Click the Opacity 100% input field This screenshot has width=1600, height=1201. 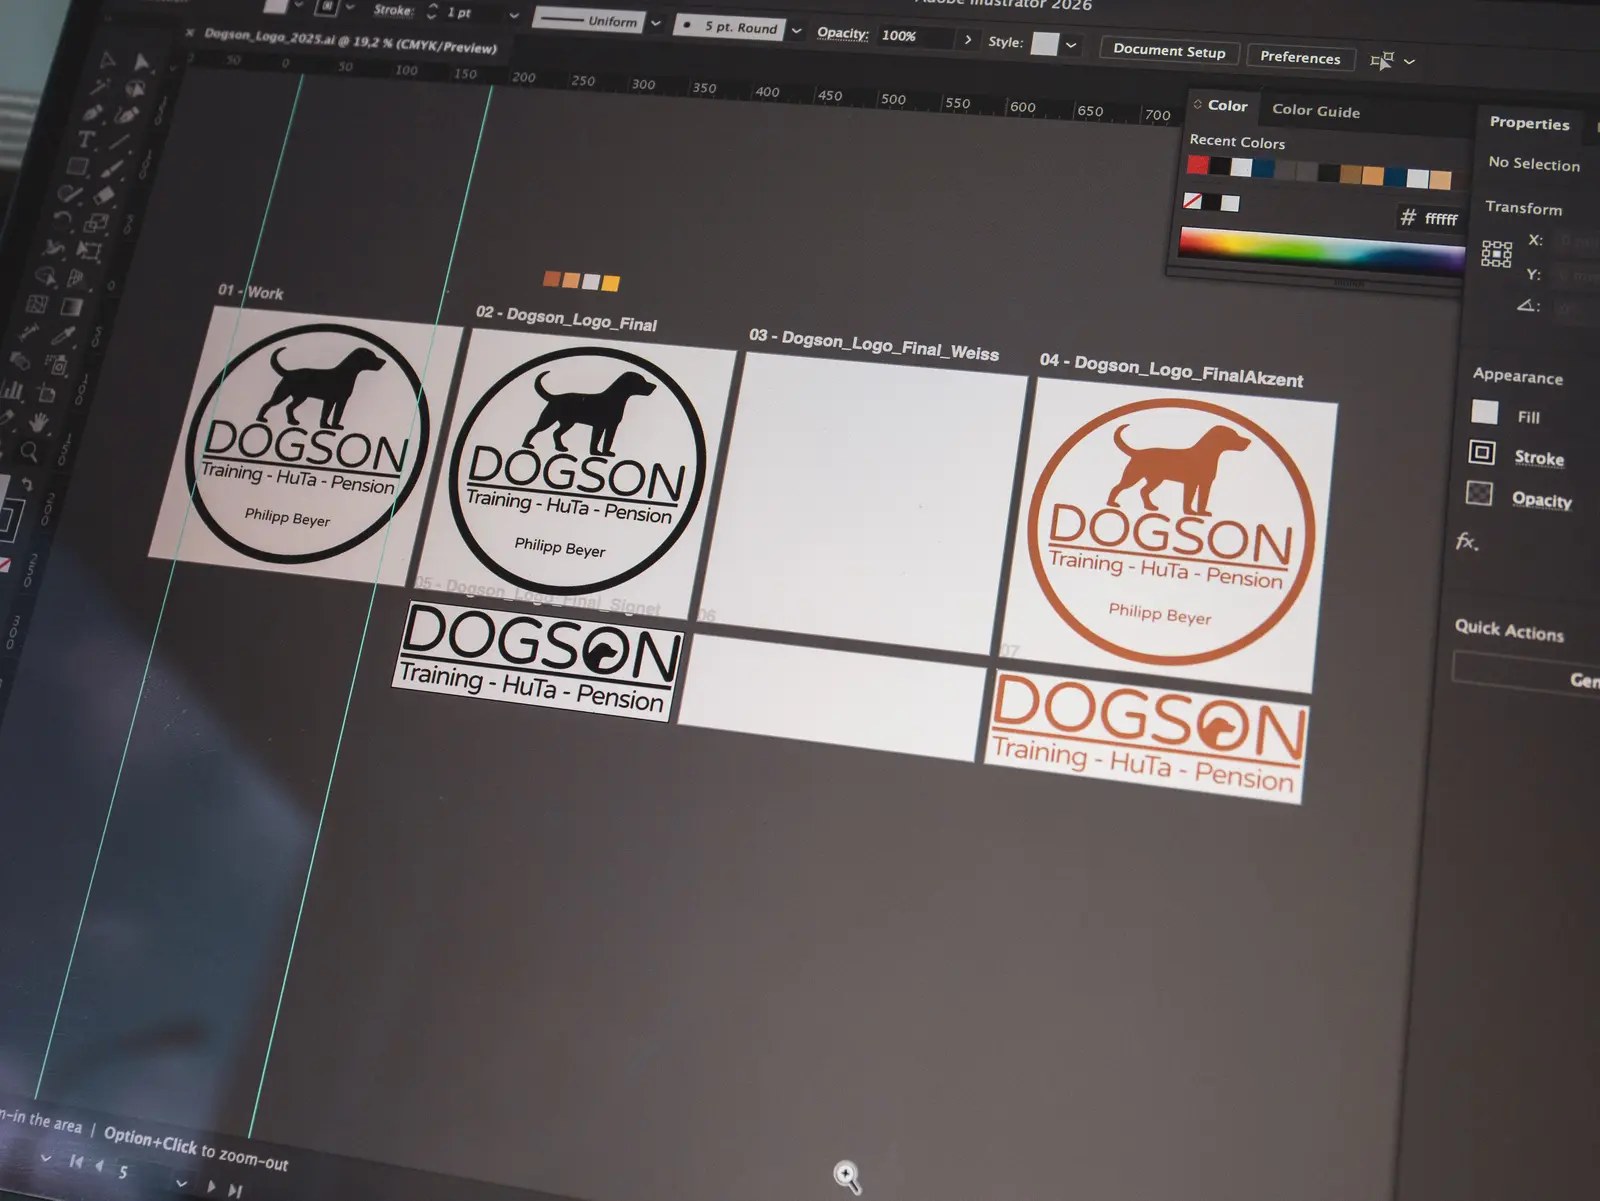pyautogui.click(x=915, y=36)
